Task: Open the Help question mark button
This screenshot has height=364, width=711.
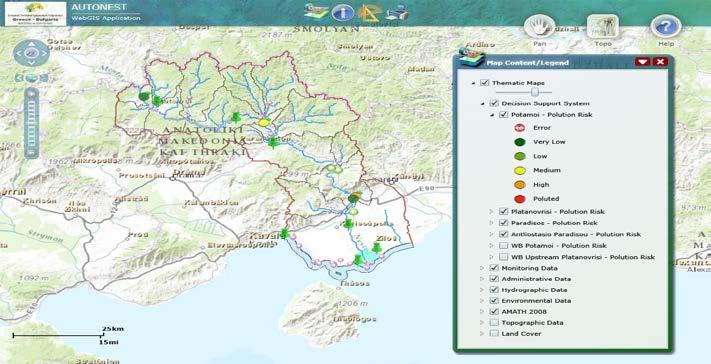Action: (666, 26)
